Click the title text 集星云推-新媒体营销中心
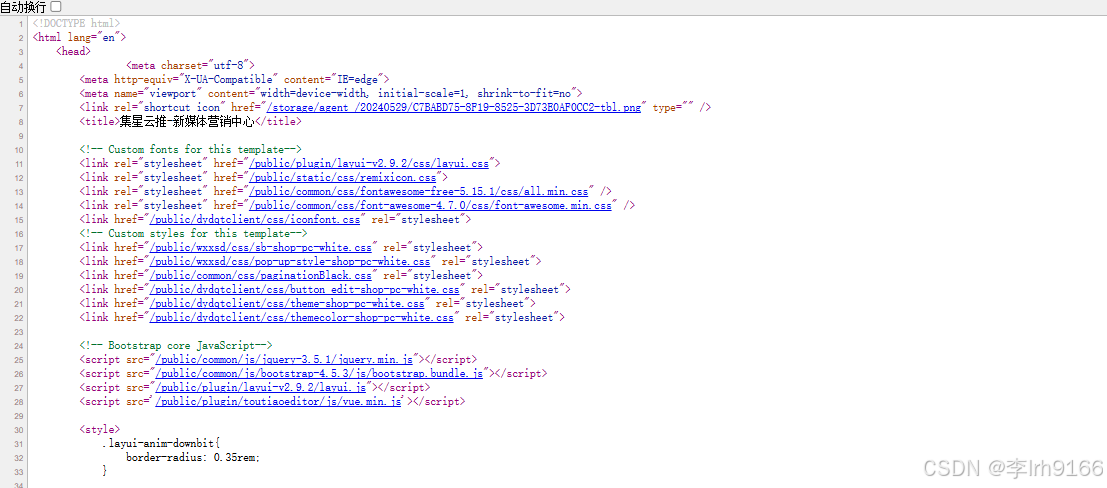Image resolution: width=1107 pixels, height=488 pixels. tap(186, 121)
